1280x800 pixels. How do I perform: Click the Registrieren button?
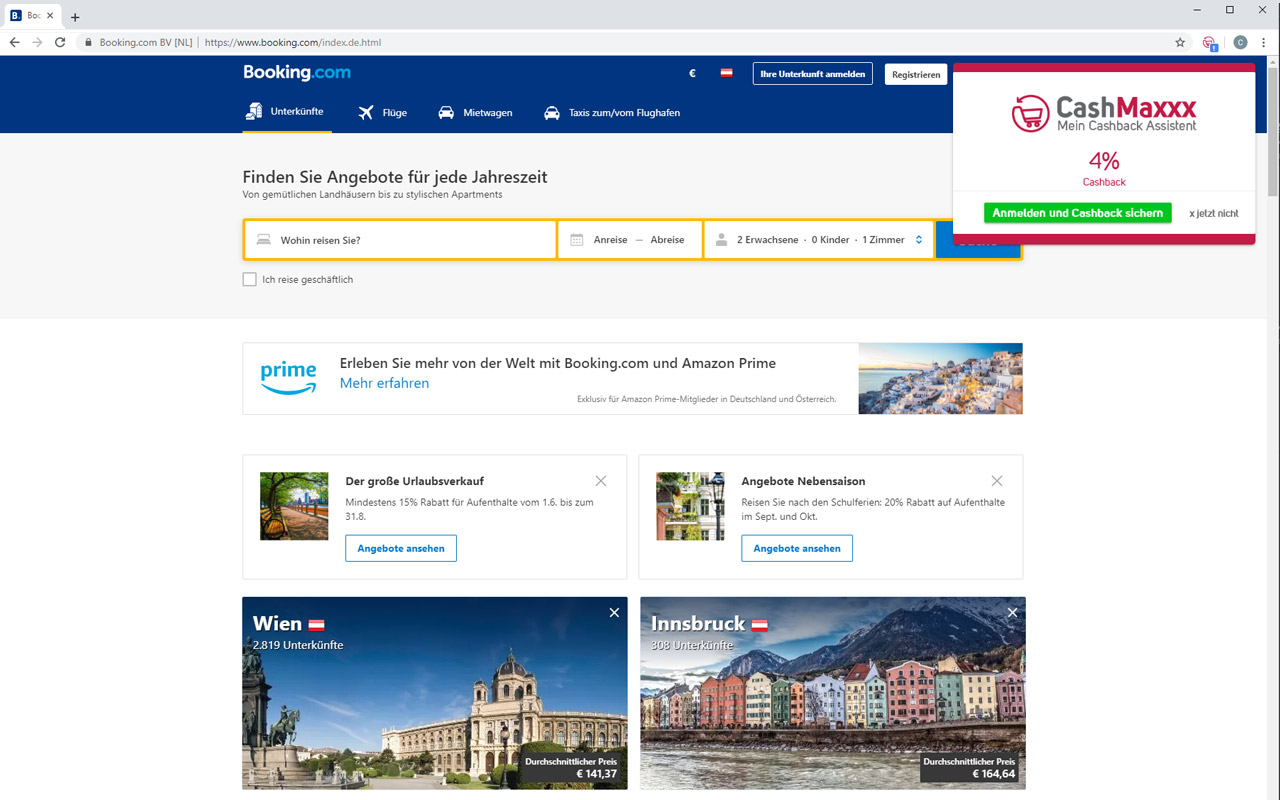(x=916, y=74)
